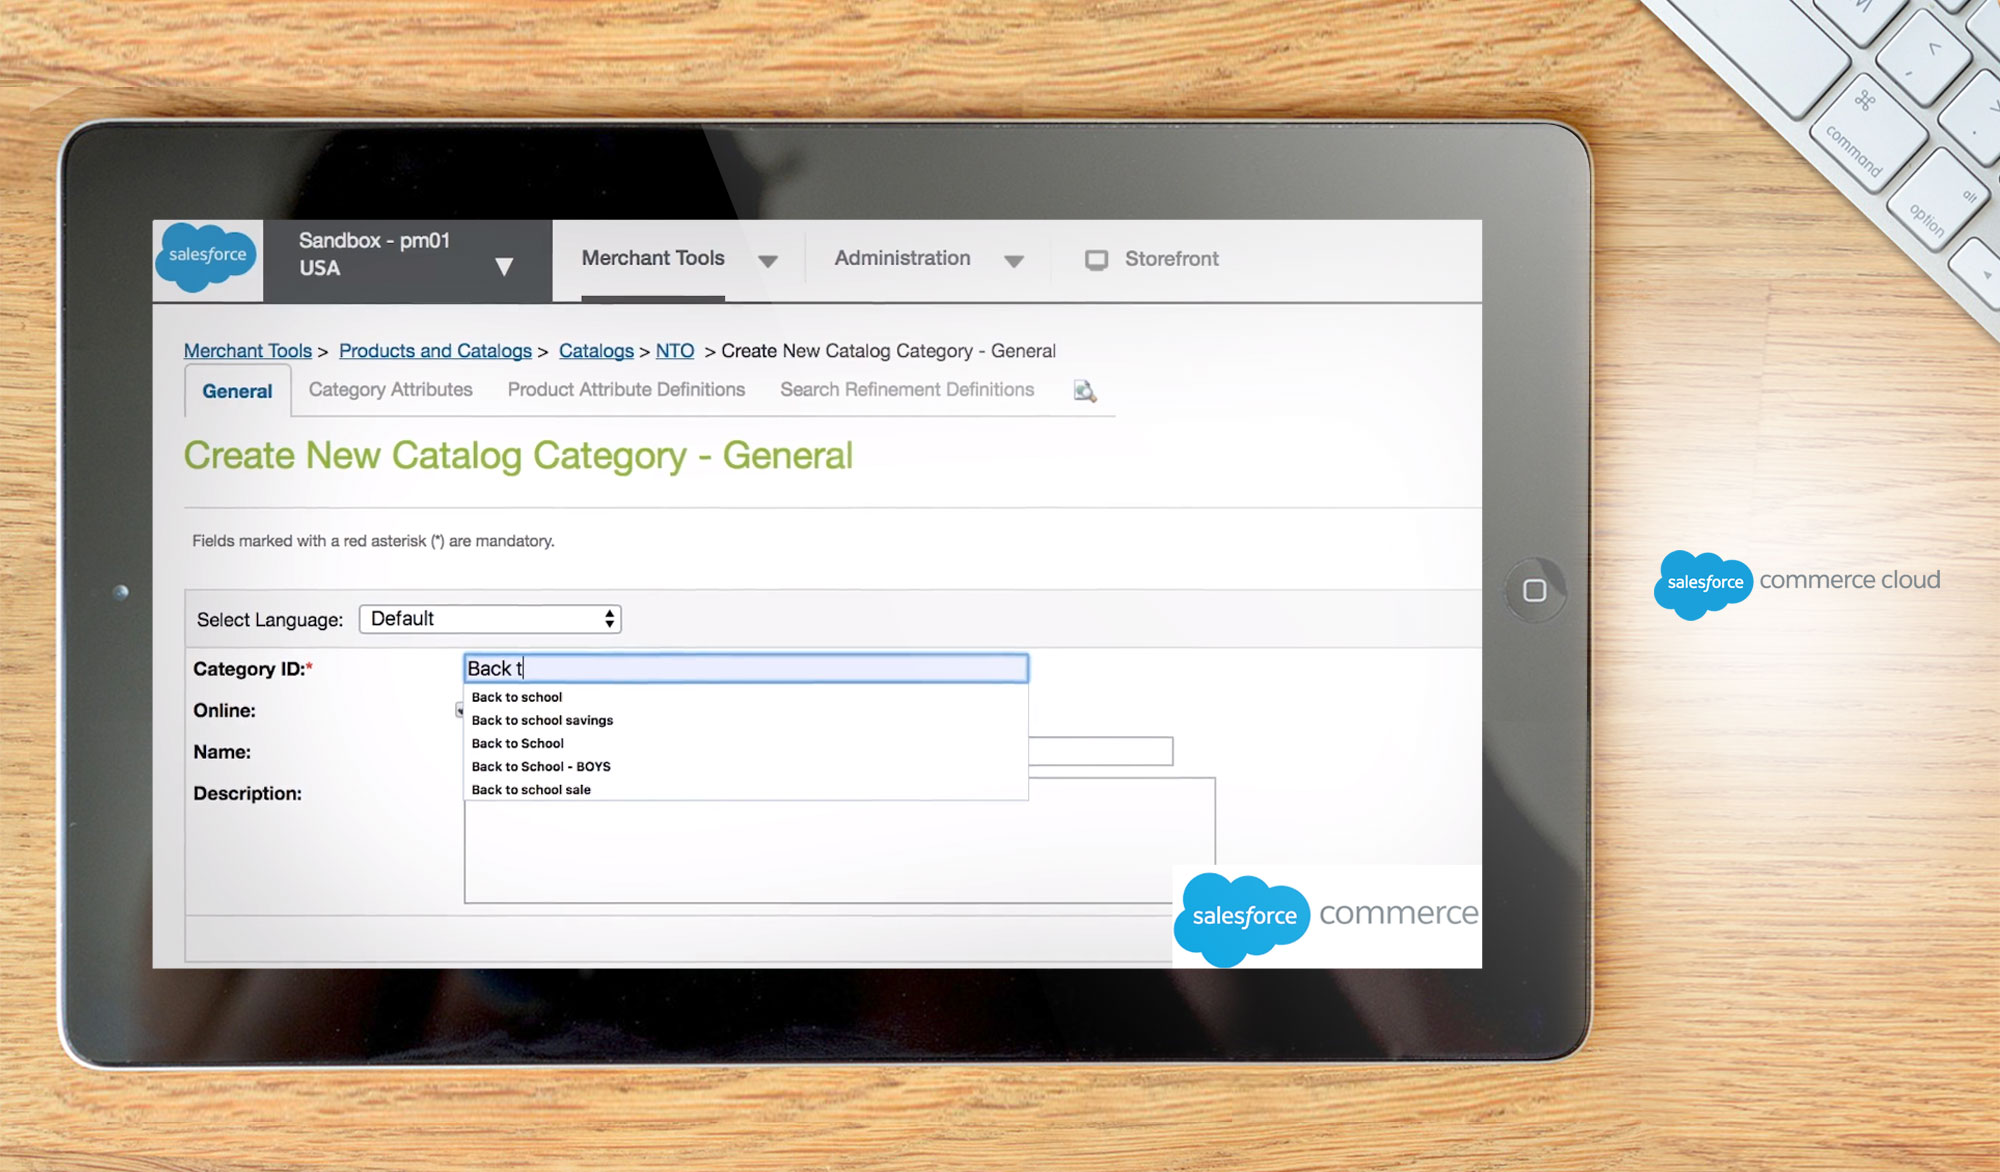The image size is (2000, 1172).
Task: Click the Salesforce cloud logo in header
Action: (x=207, y=257)
